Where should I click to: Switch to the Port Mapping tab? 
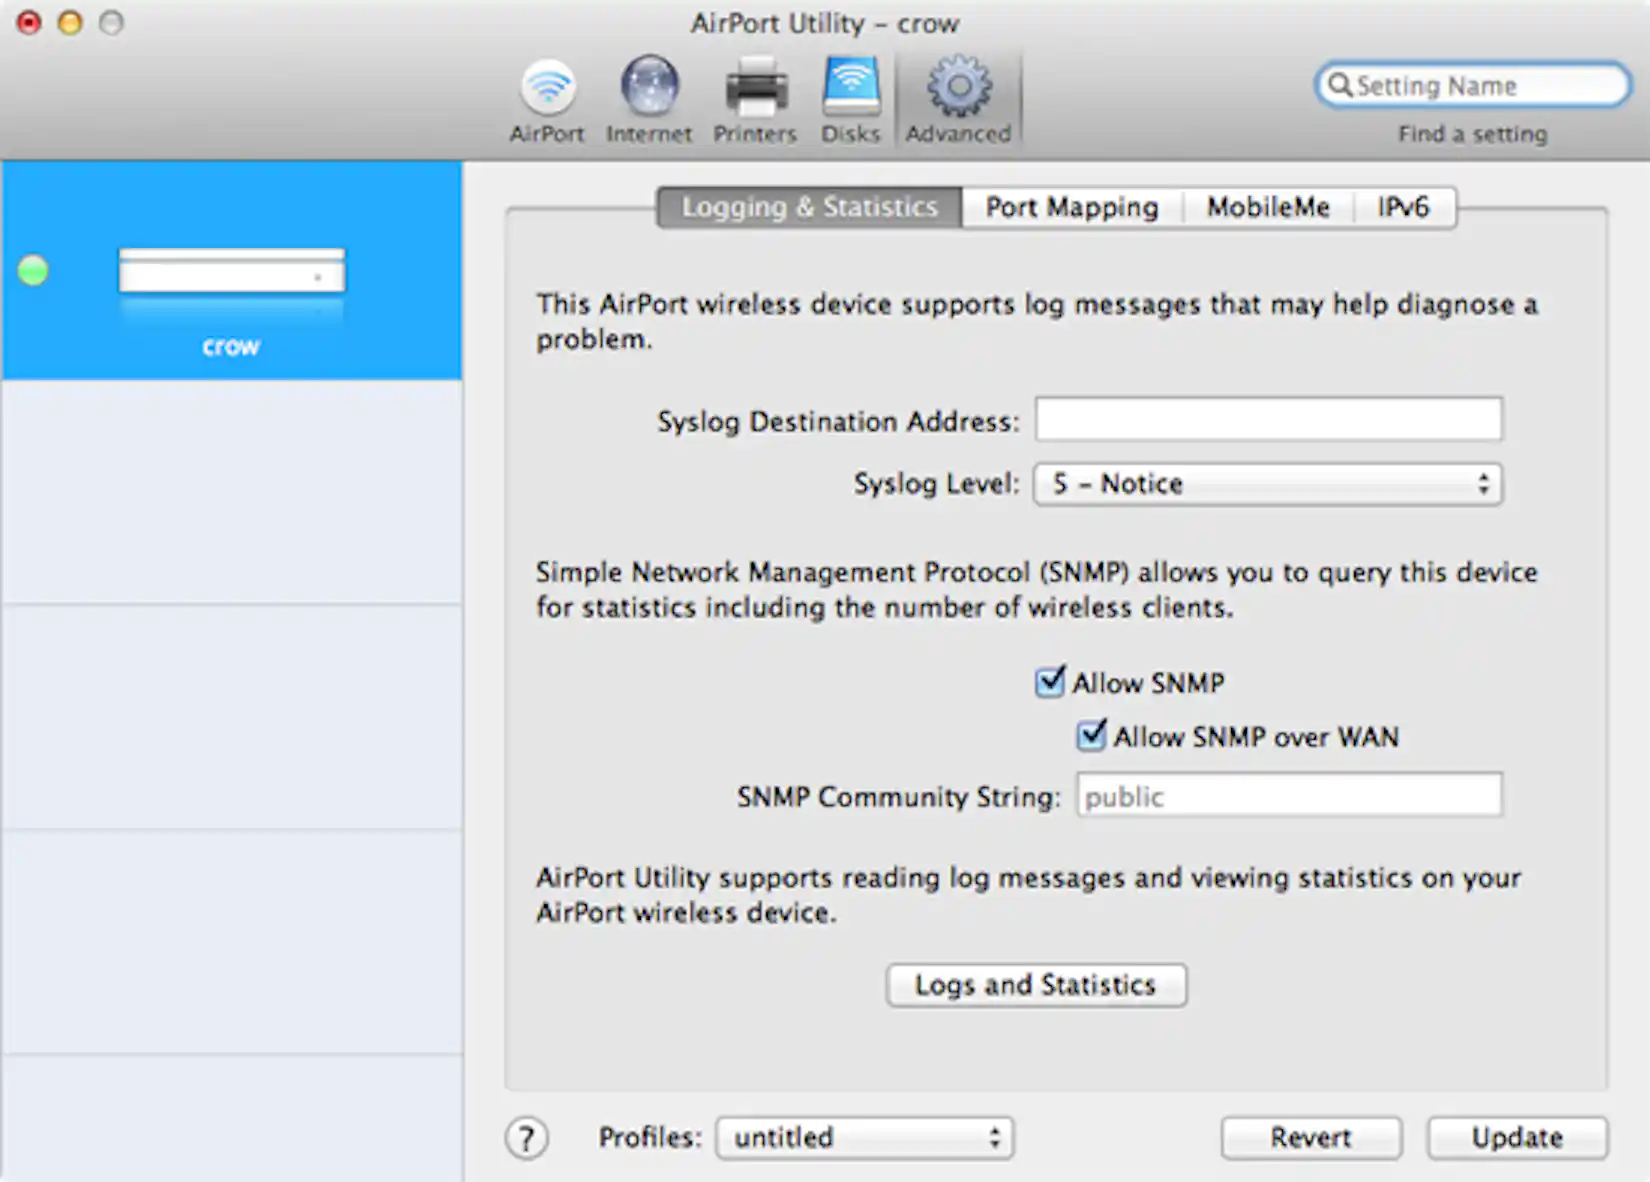[x=1071, y=207]
